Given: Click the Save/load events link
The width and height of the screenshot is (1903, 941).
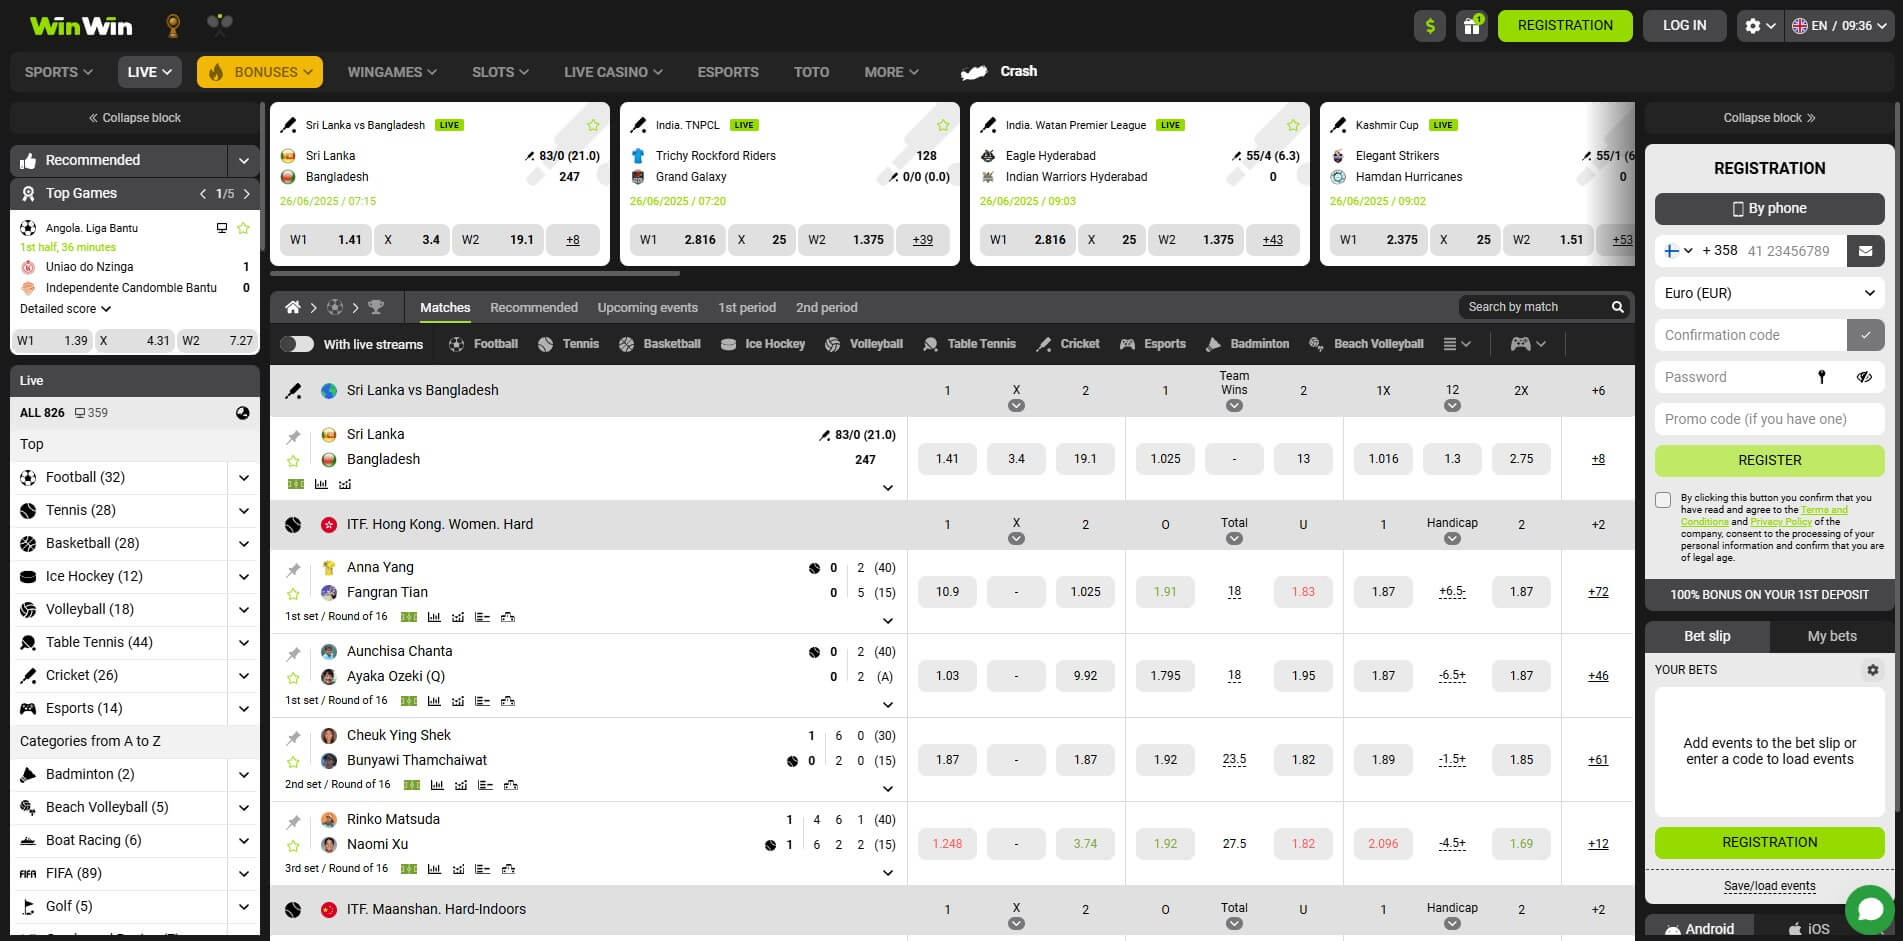Looking at the screenshot, I should [1769, 886].
